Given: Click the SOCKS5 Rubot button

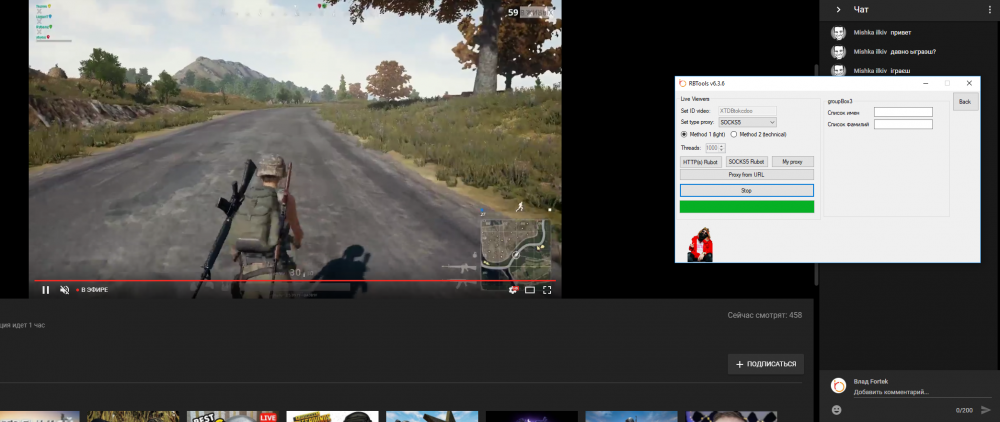Looking at the screenshot, I should 746,161.
